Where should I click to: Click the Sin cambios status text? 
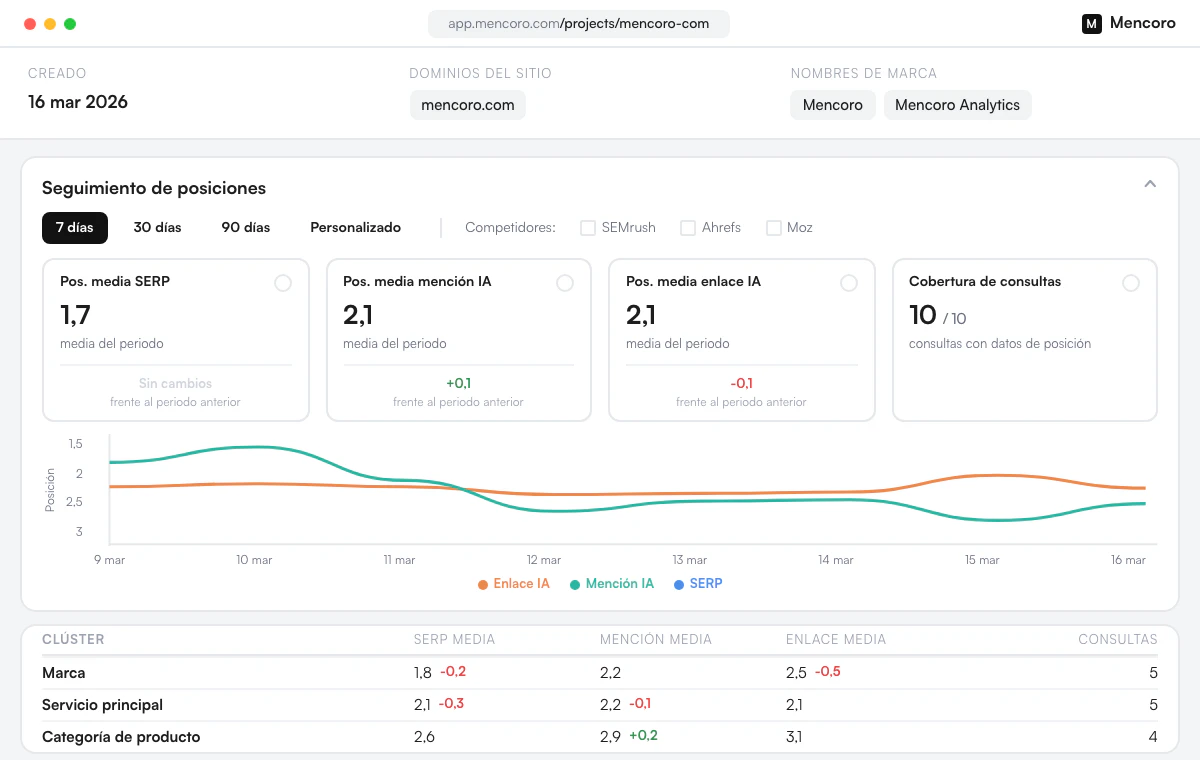pyautogui.click(x=175, y=383)
